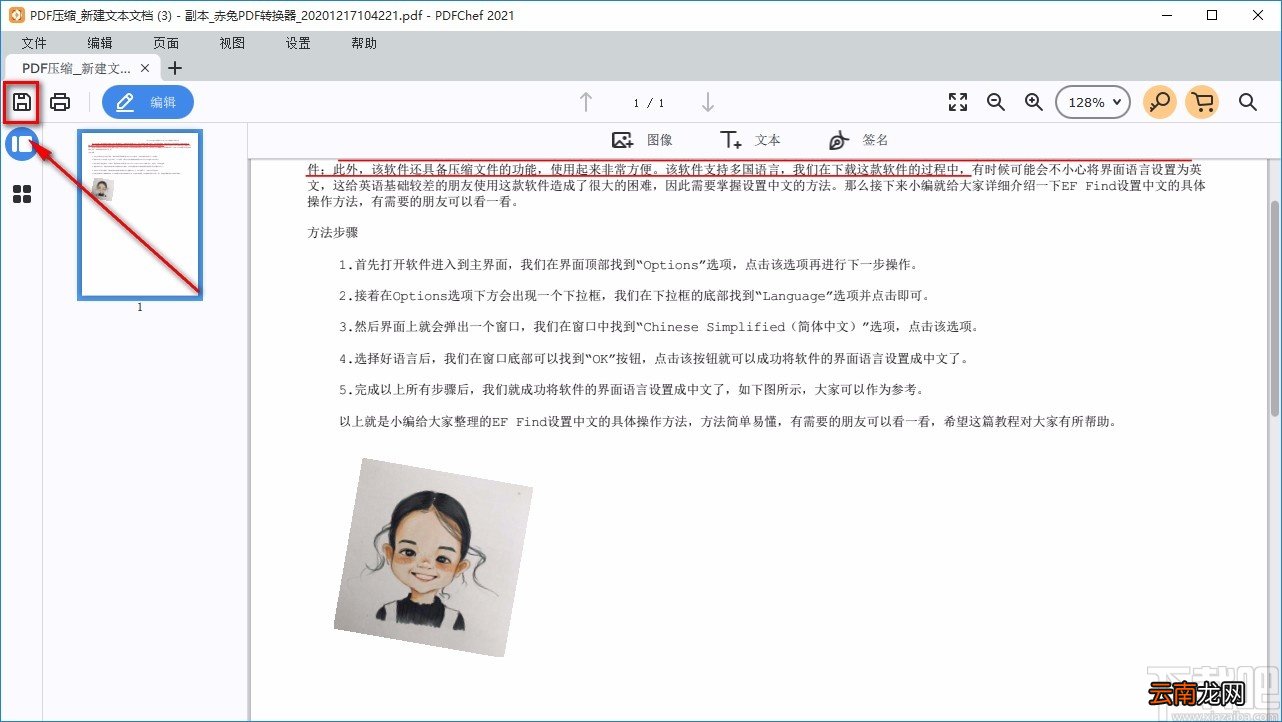Open the orange shopping cart purchase icon
The width and height of the screenshot is (1282, 722).
point(1203,102)
